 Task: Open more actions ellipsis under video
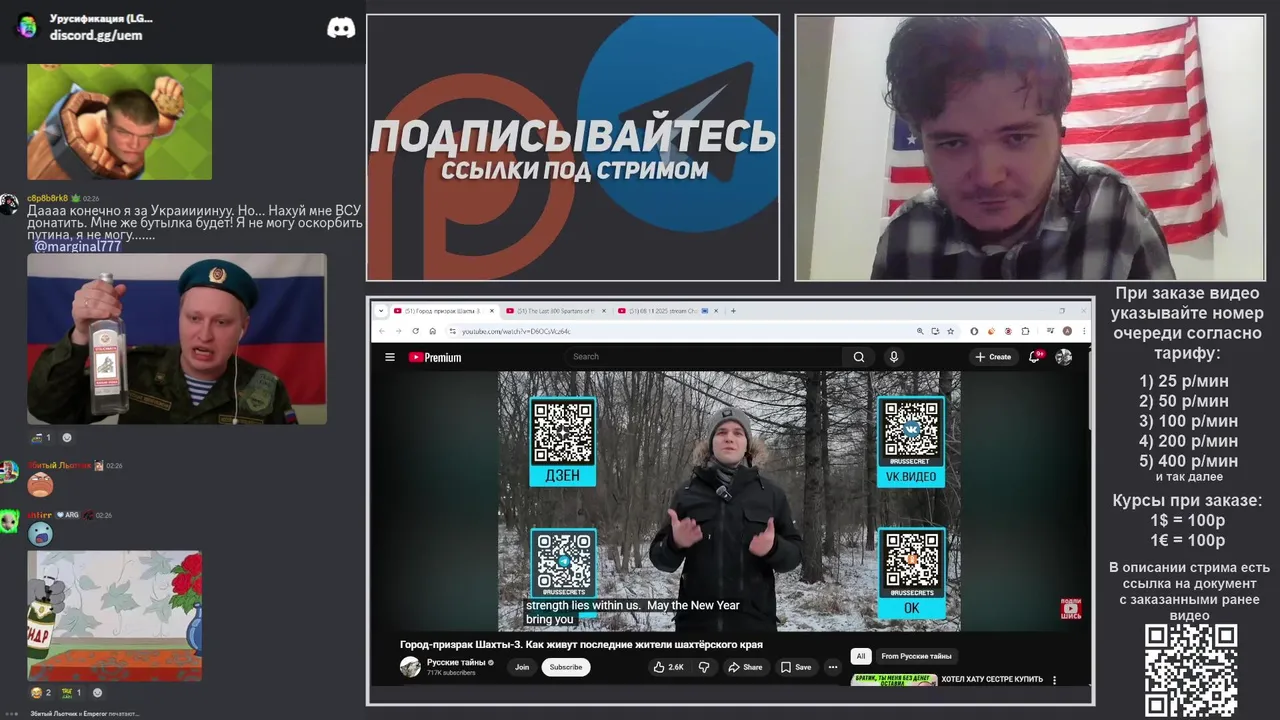832,667
